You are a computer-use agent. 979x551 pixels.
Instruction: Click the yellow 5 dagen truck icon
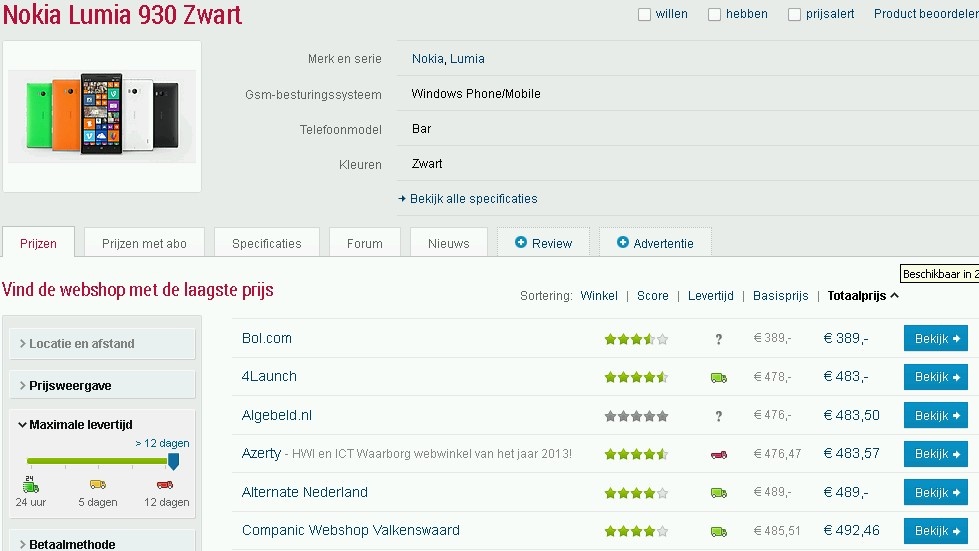pos(97,485)
